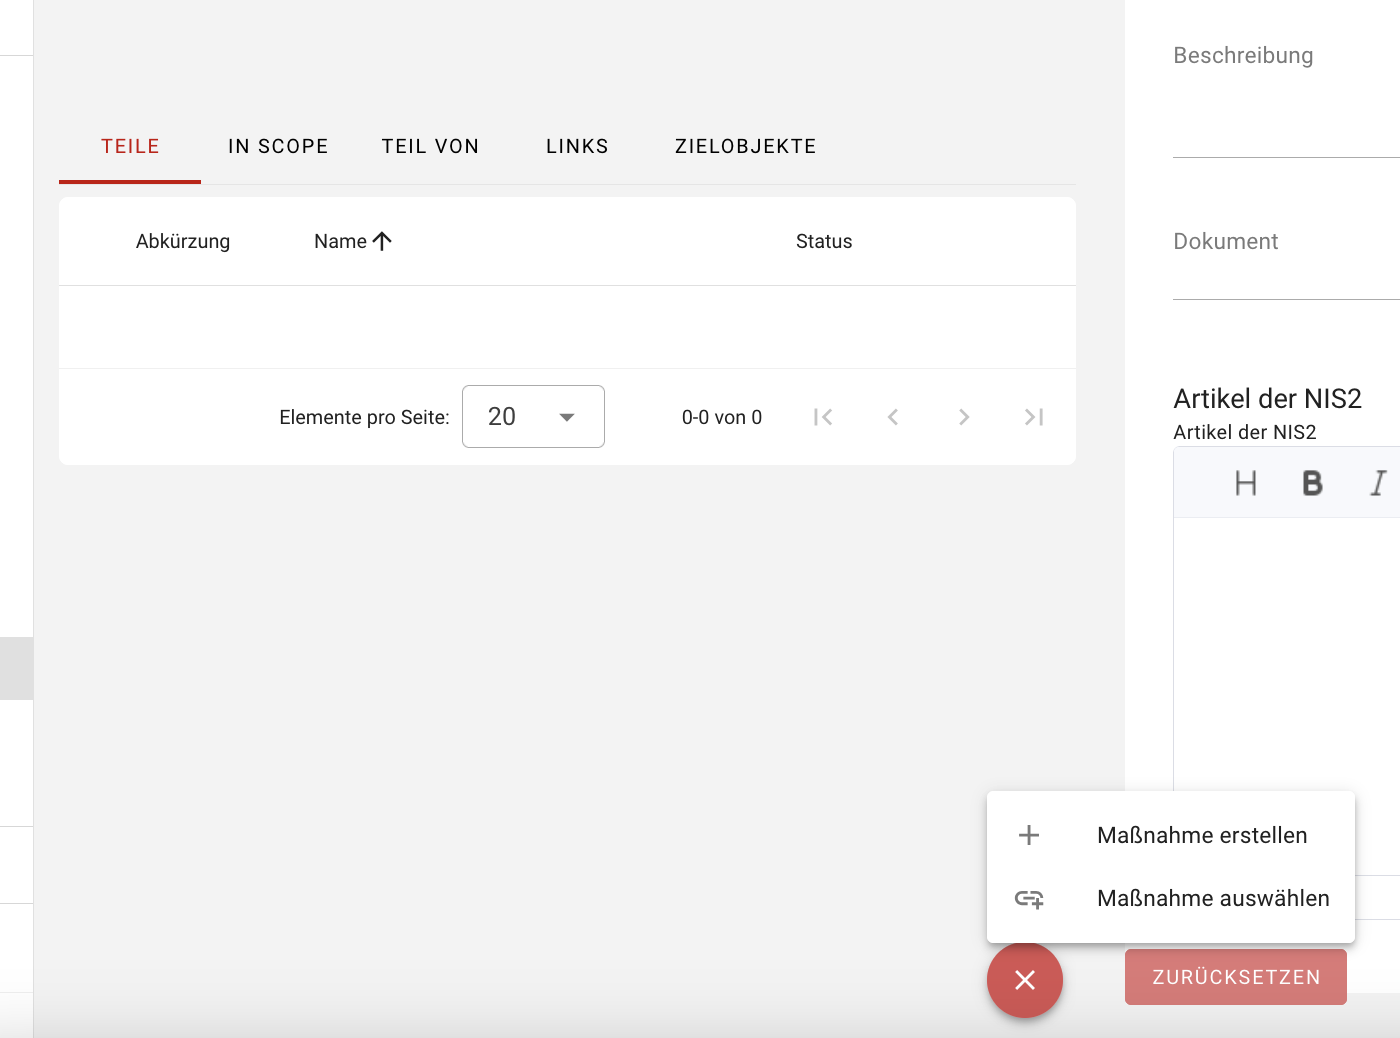The image size is (1400, 1038).
Task: Sort by Name column arrow
Action: (382, 241)
